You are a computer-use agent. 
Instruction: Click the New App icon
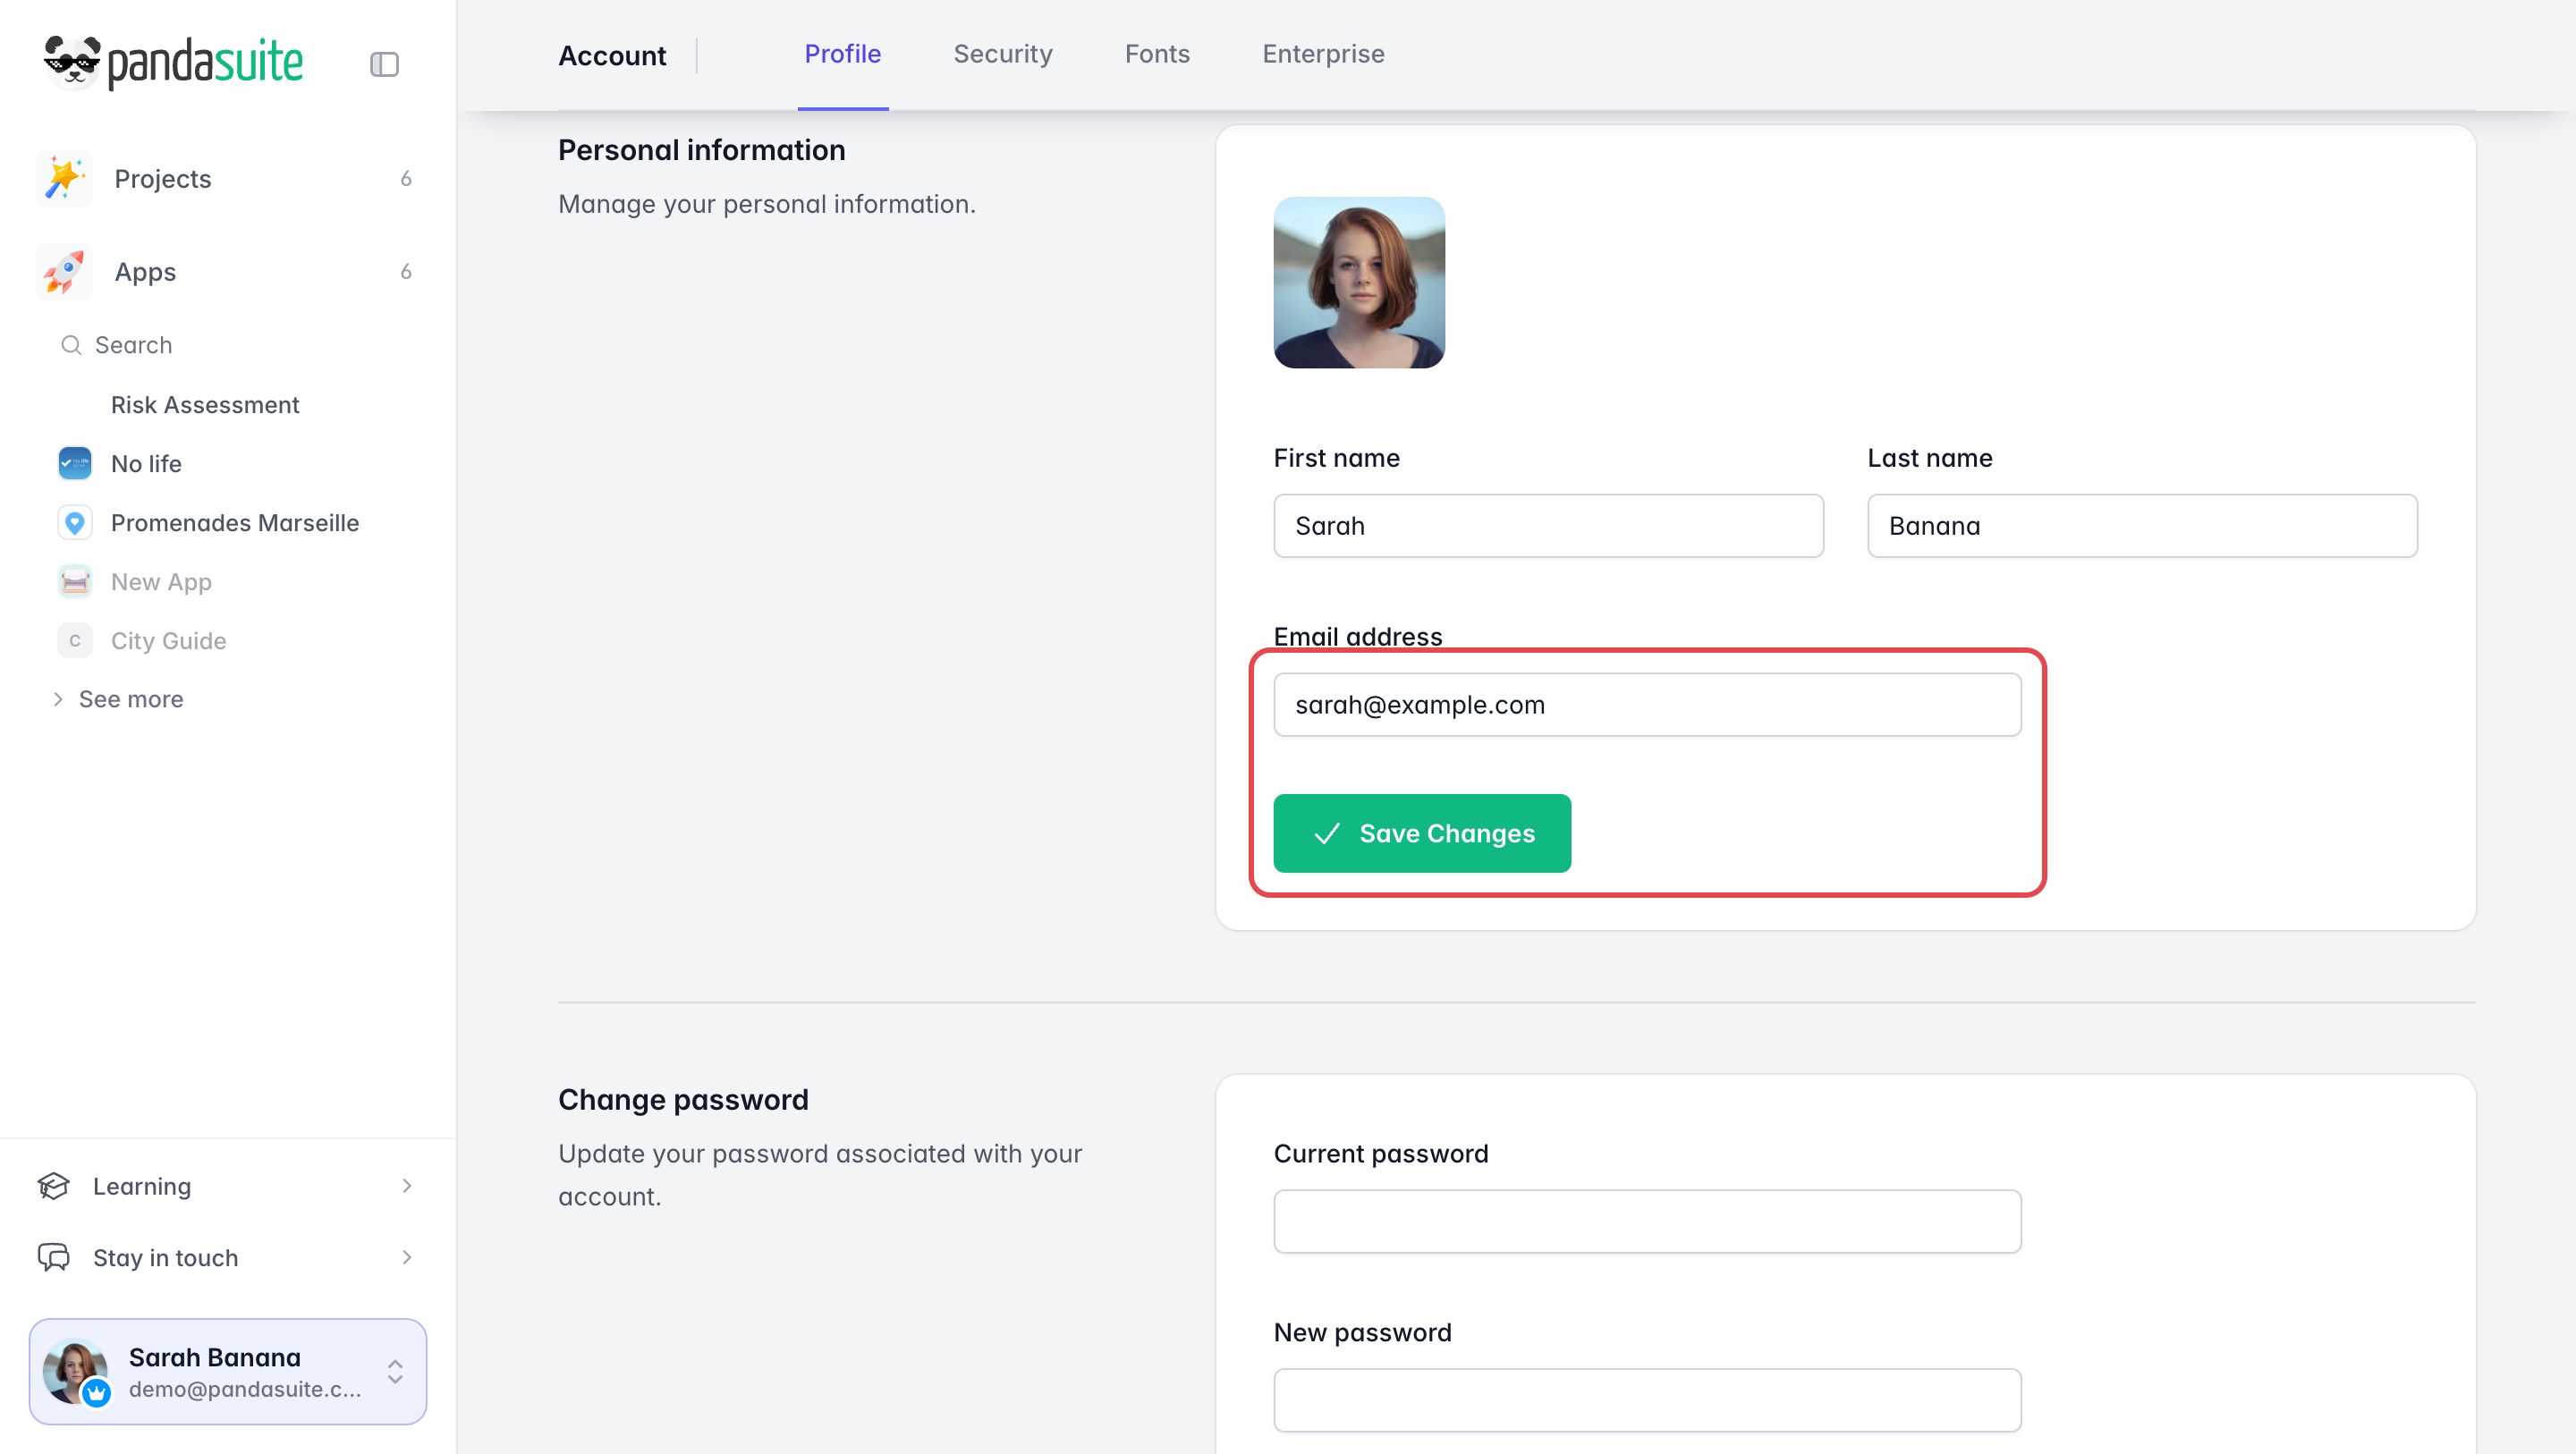[75, 581]
